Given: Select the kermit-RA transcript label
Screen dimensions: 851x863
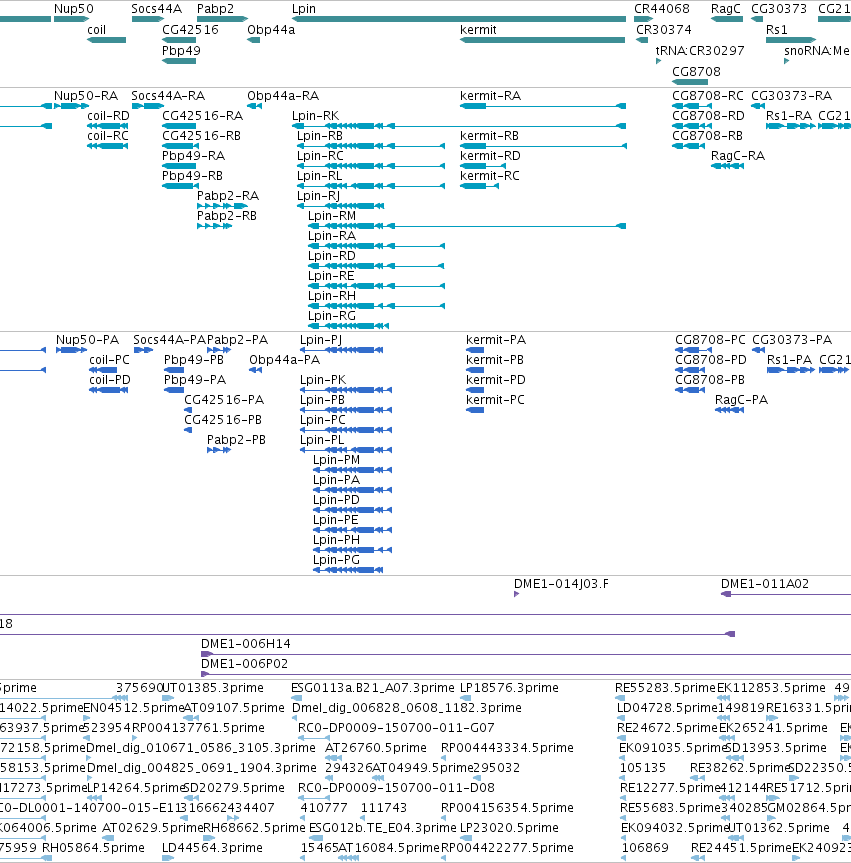Looking at the screenshot, I should pos(490,96).
